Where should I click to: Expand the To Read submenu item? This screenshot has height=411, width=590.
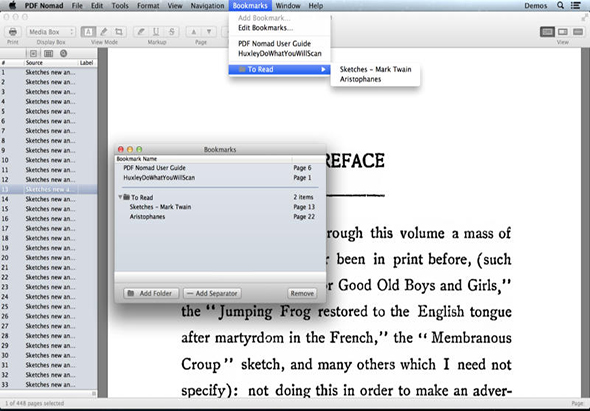(x=280, y=69)
